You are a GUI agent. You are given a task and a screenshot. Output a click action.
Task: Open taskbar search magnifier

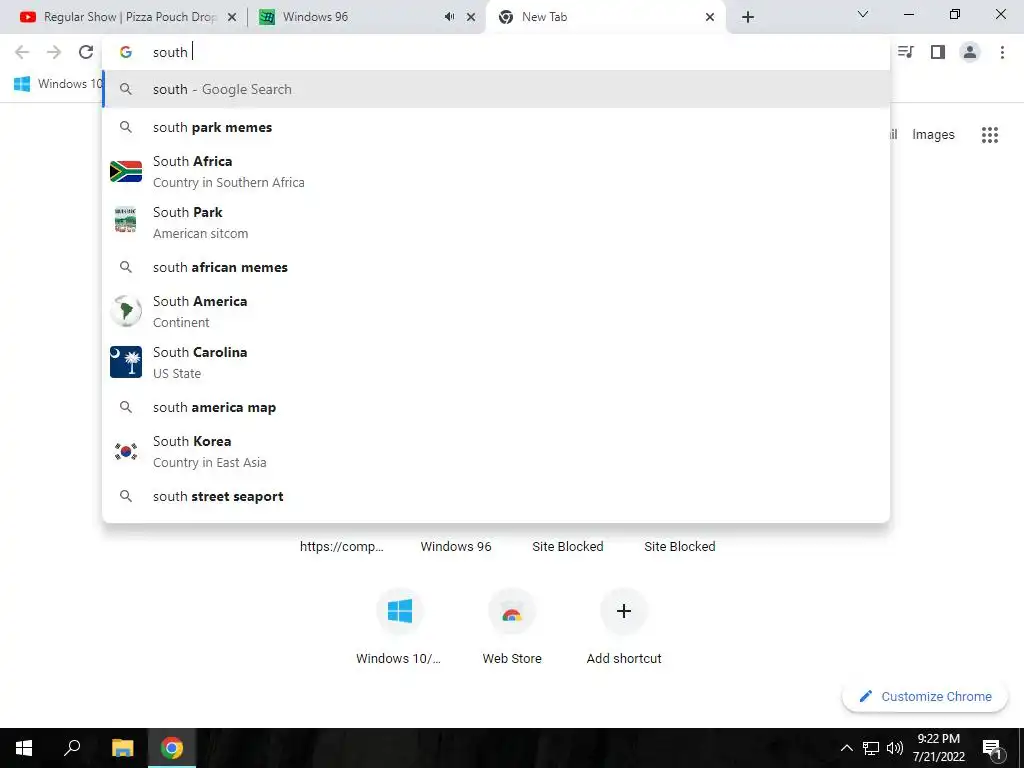[x=72, y=748]
